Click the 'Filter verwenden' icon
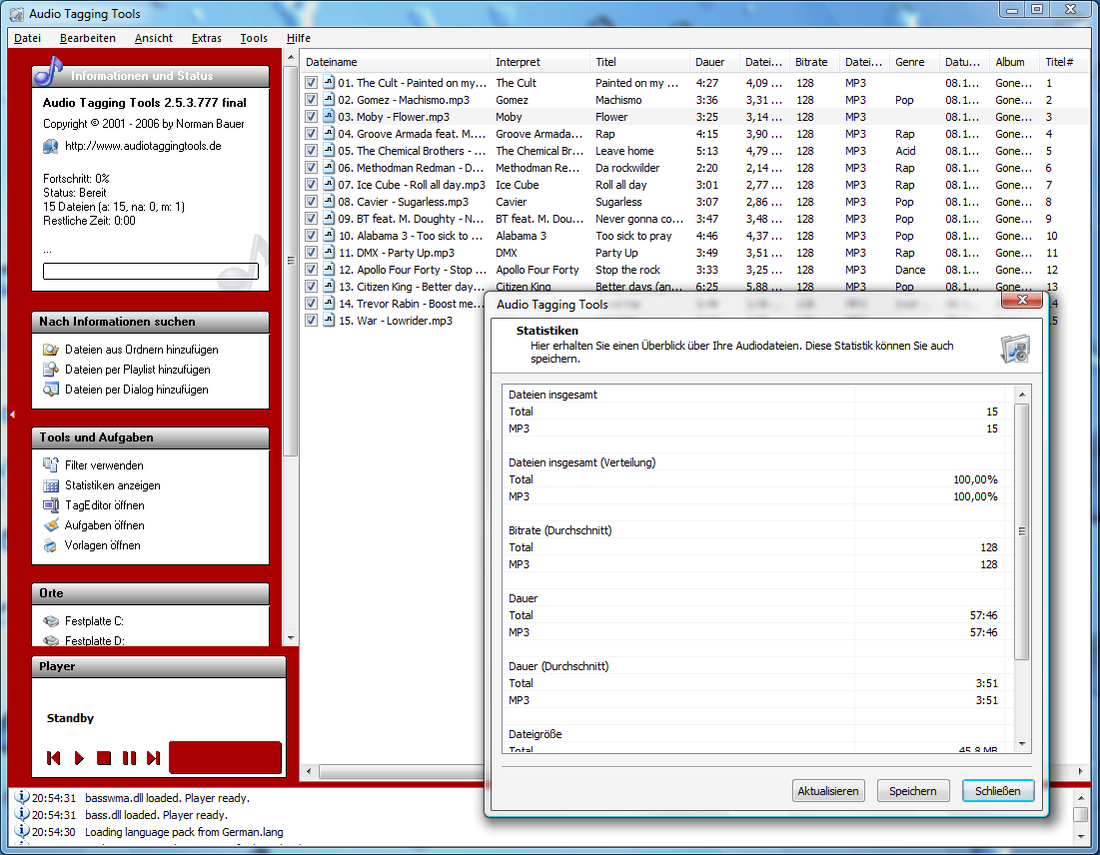 point(51,465)
